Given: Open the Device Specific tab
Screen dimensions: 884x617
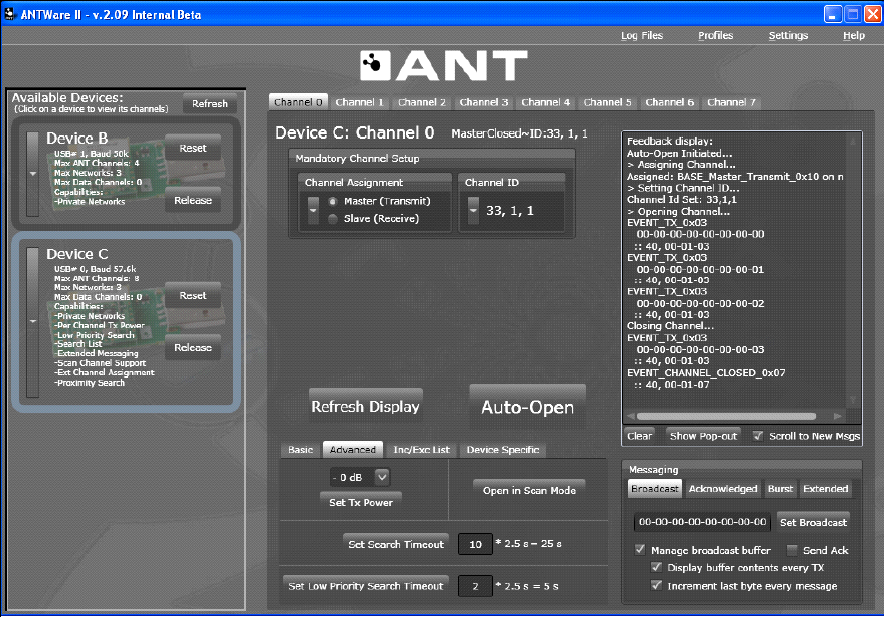Looking at the screenshot, I should coord(503,449).
